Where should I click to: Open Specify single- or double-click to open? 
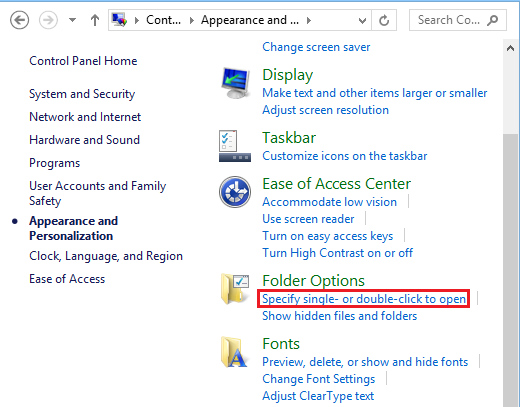click(x=364, y=299)
